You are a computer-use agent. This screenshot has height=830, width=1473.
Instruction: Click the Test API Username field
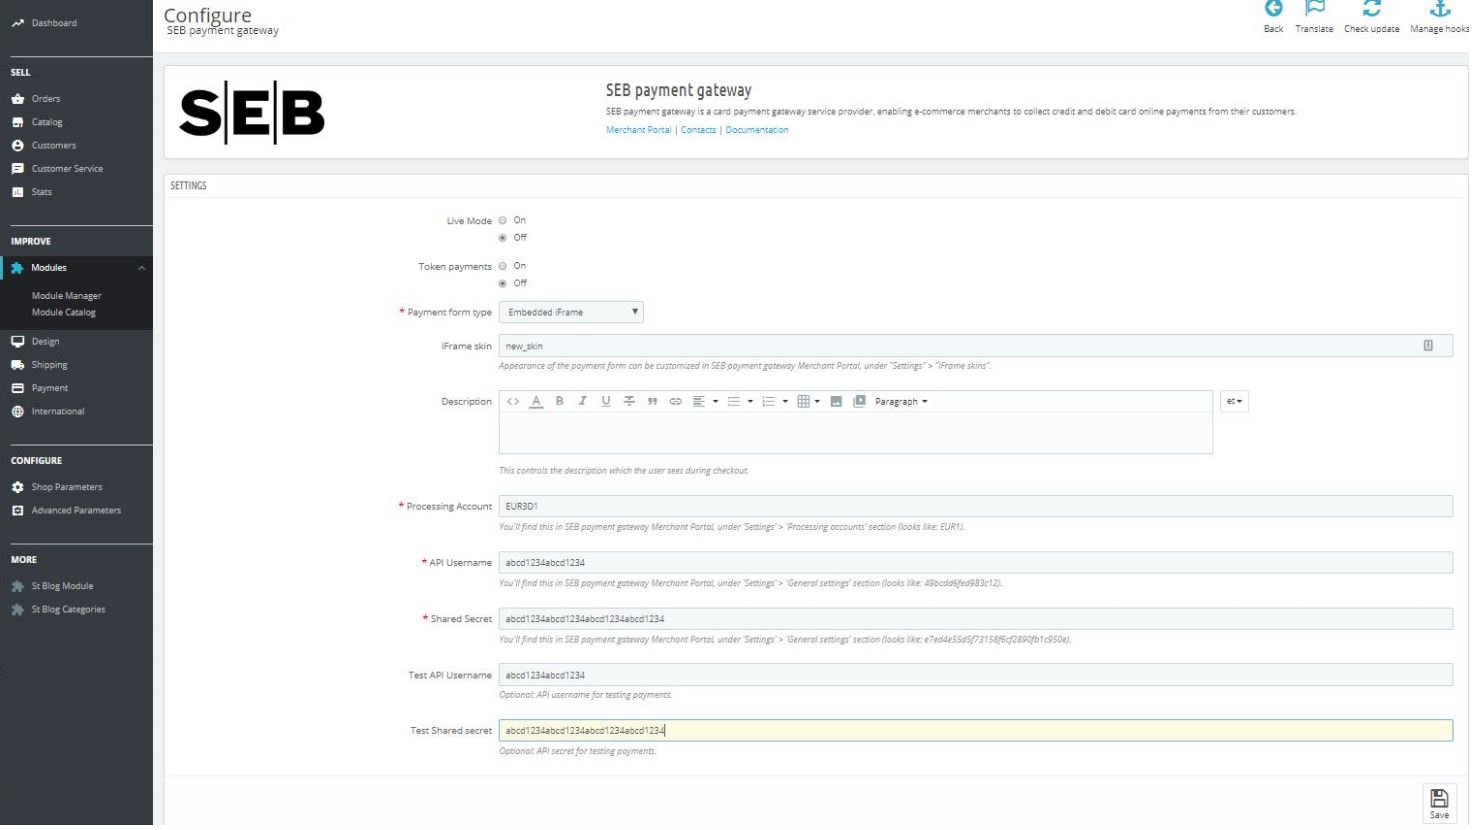click(976, 675)
